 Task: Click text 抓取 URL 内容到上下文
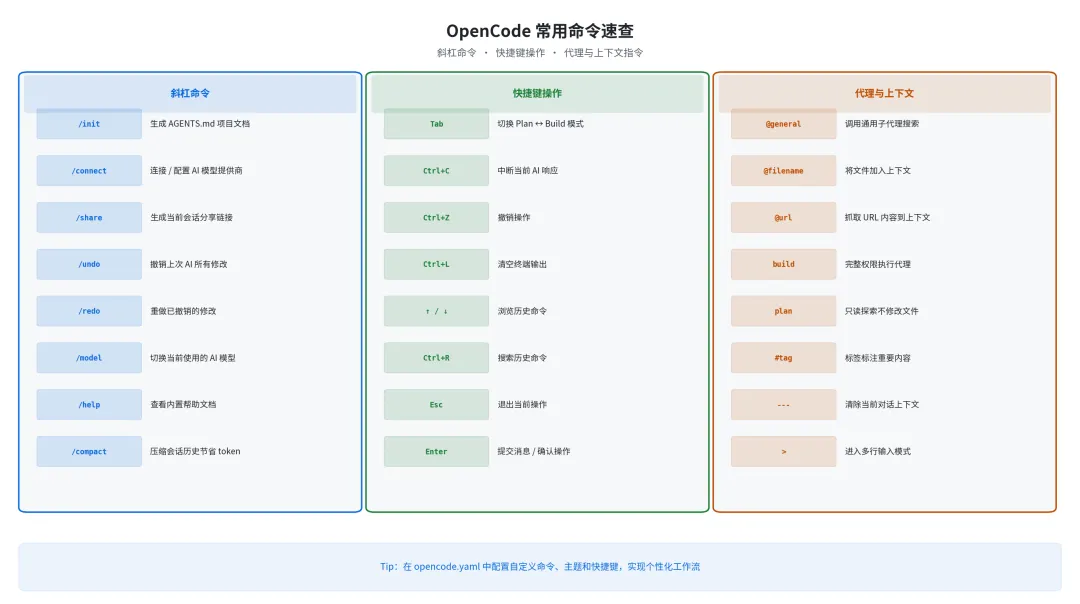pos(887,218)
